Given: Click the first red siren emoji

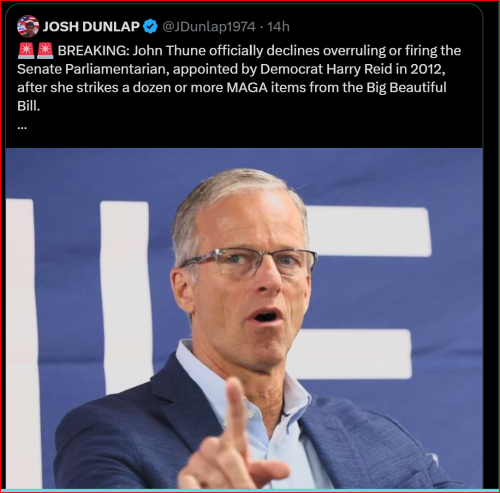Looking at the screenshot, I should click(x=26, y=51).
